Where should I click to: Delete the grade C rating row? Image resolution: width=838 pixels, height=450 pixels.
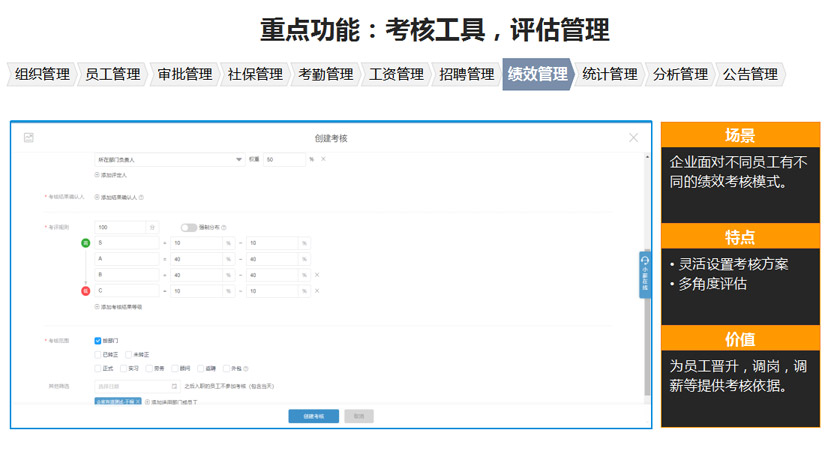317,291
